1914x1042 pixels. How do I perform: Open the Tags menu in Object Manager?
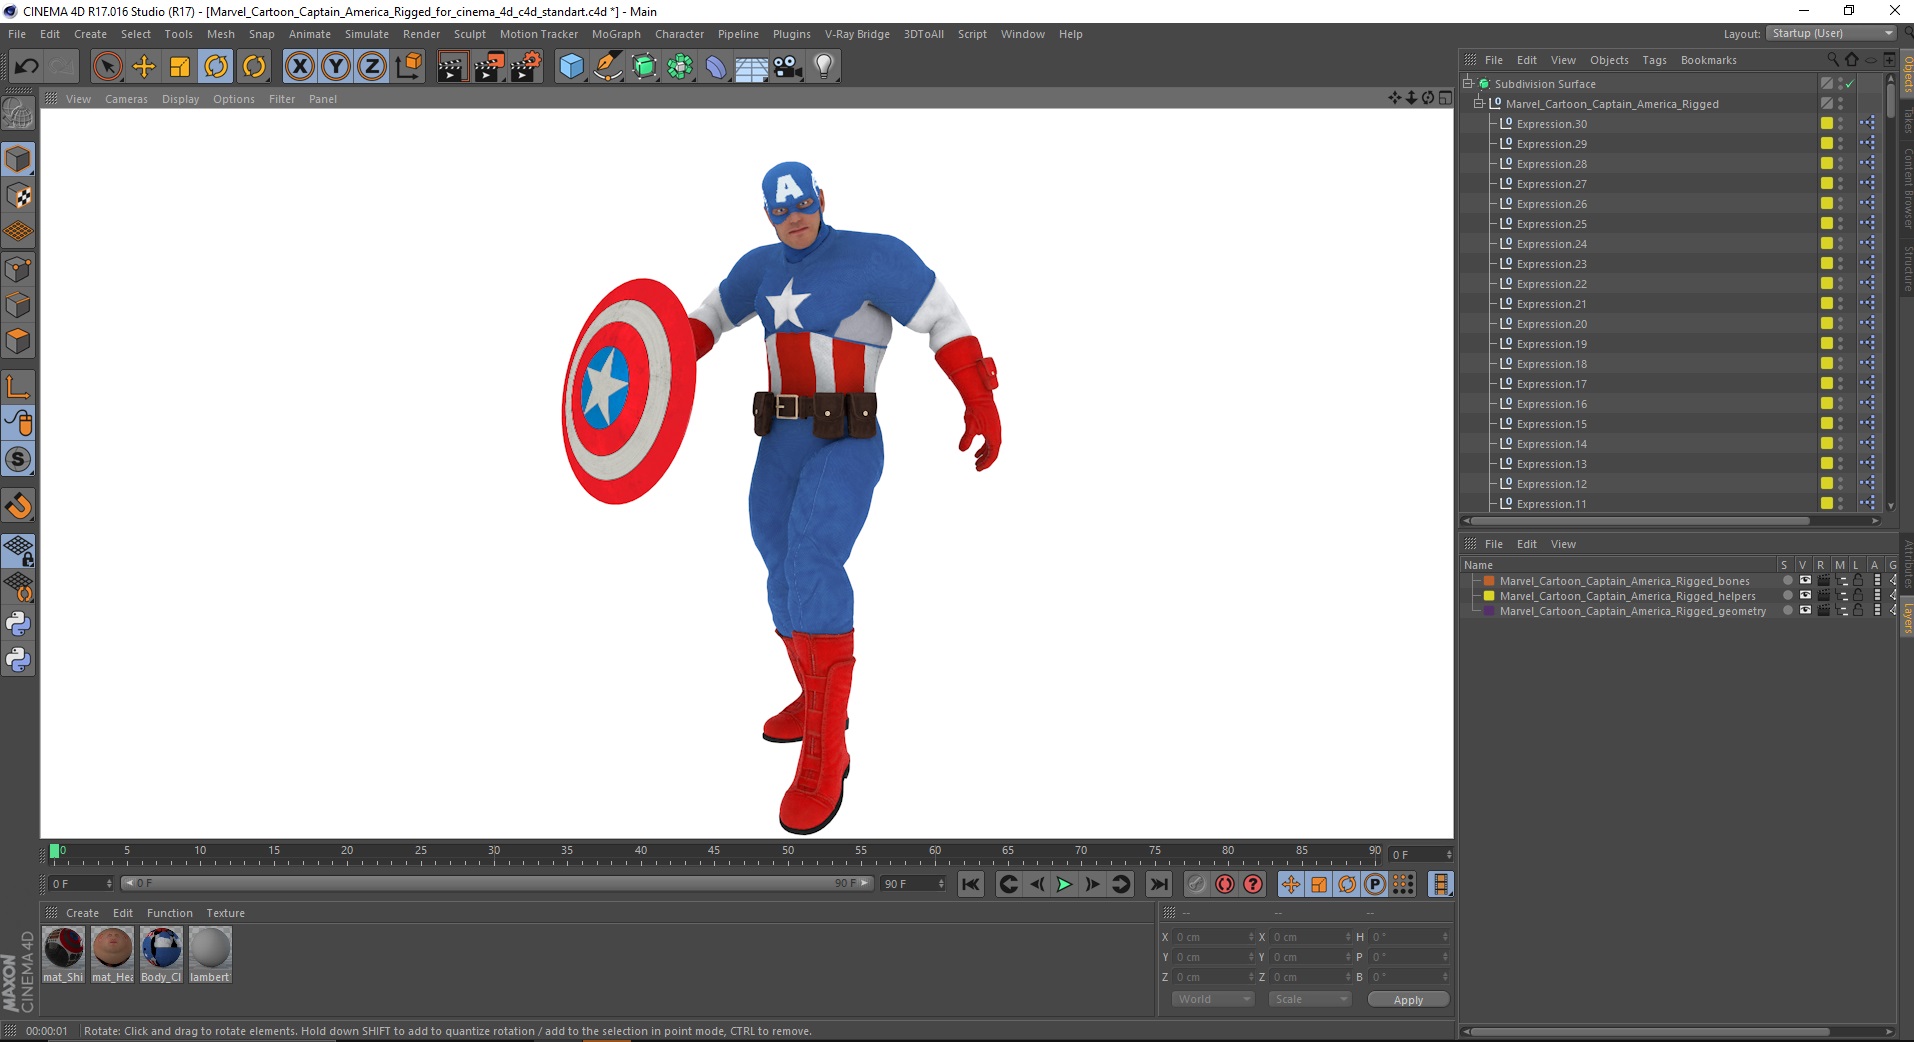coord(1654,60)
